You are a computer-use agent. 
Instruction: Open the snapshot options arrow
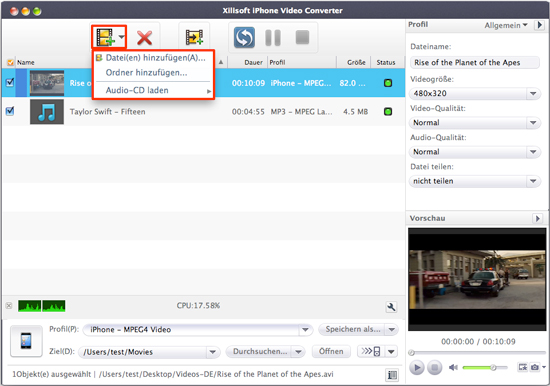544,367
